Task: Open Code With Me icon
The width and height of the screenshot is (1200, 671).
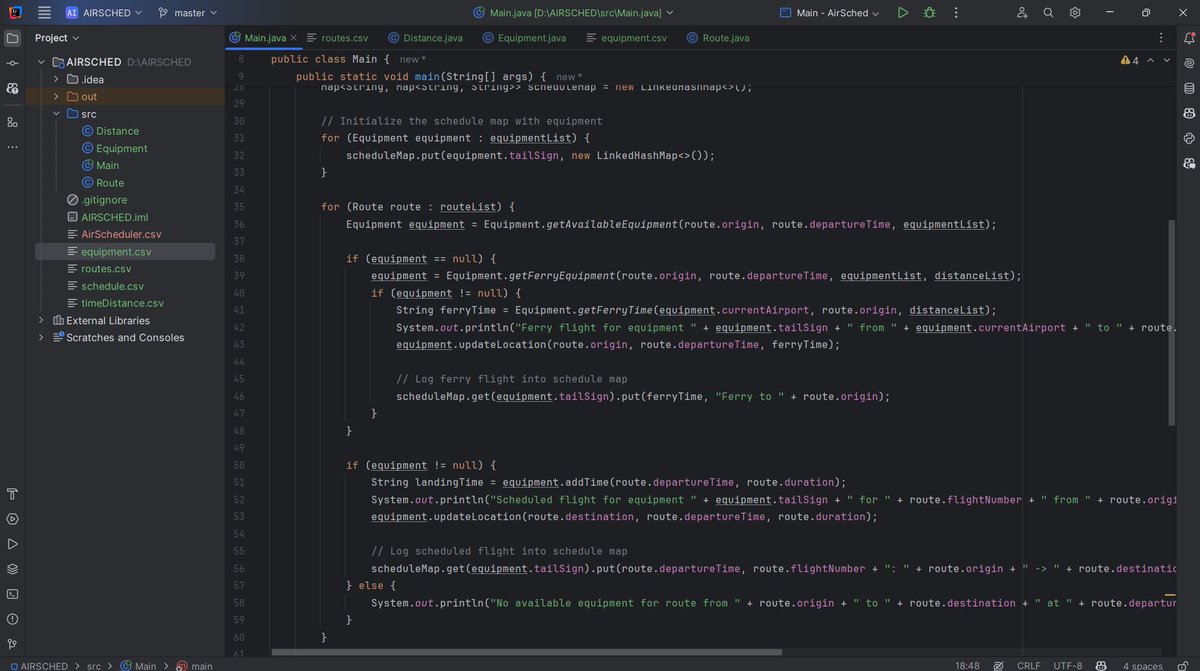Action: point(1021,13)
